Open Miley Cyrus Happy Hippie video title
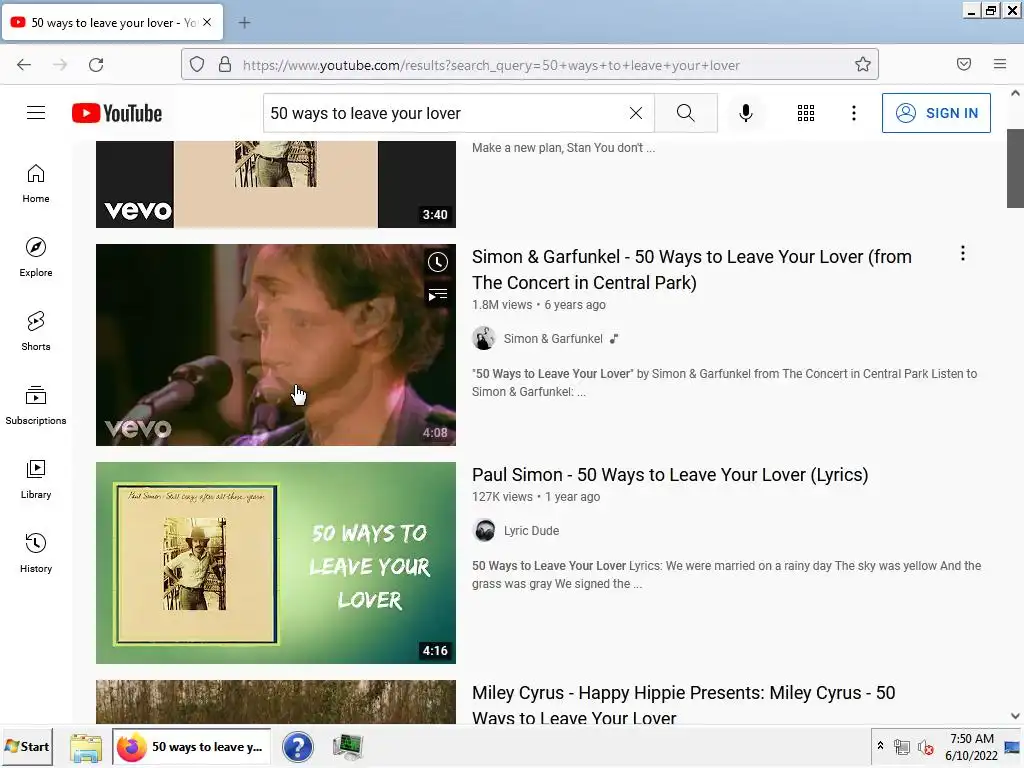This screenshot has height=768, width=1024. point(684,705)
